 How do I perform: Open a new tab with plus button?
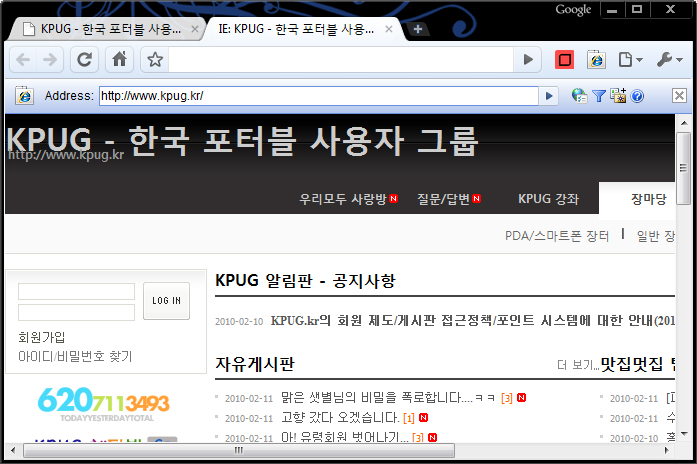tap(417, 29)
